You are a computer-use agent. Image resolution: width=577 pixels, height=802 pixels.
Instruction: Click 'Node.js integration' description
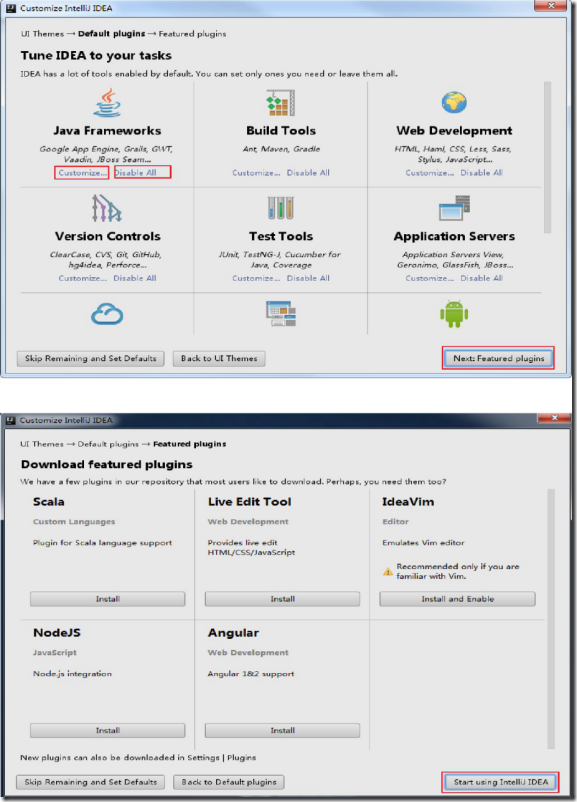coord(72,674)
